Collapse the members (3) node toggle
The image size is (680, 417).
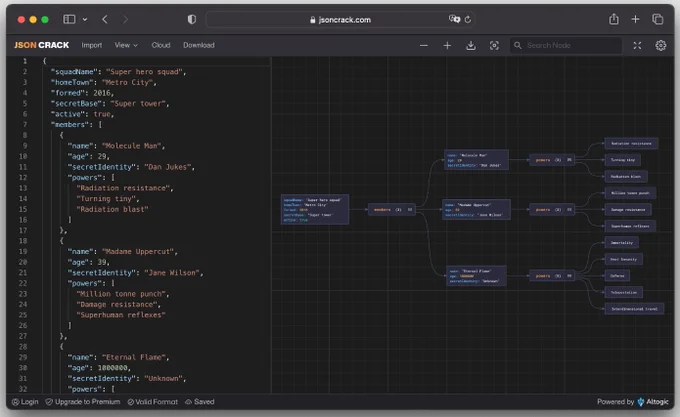(410, 210)
